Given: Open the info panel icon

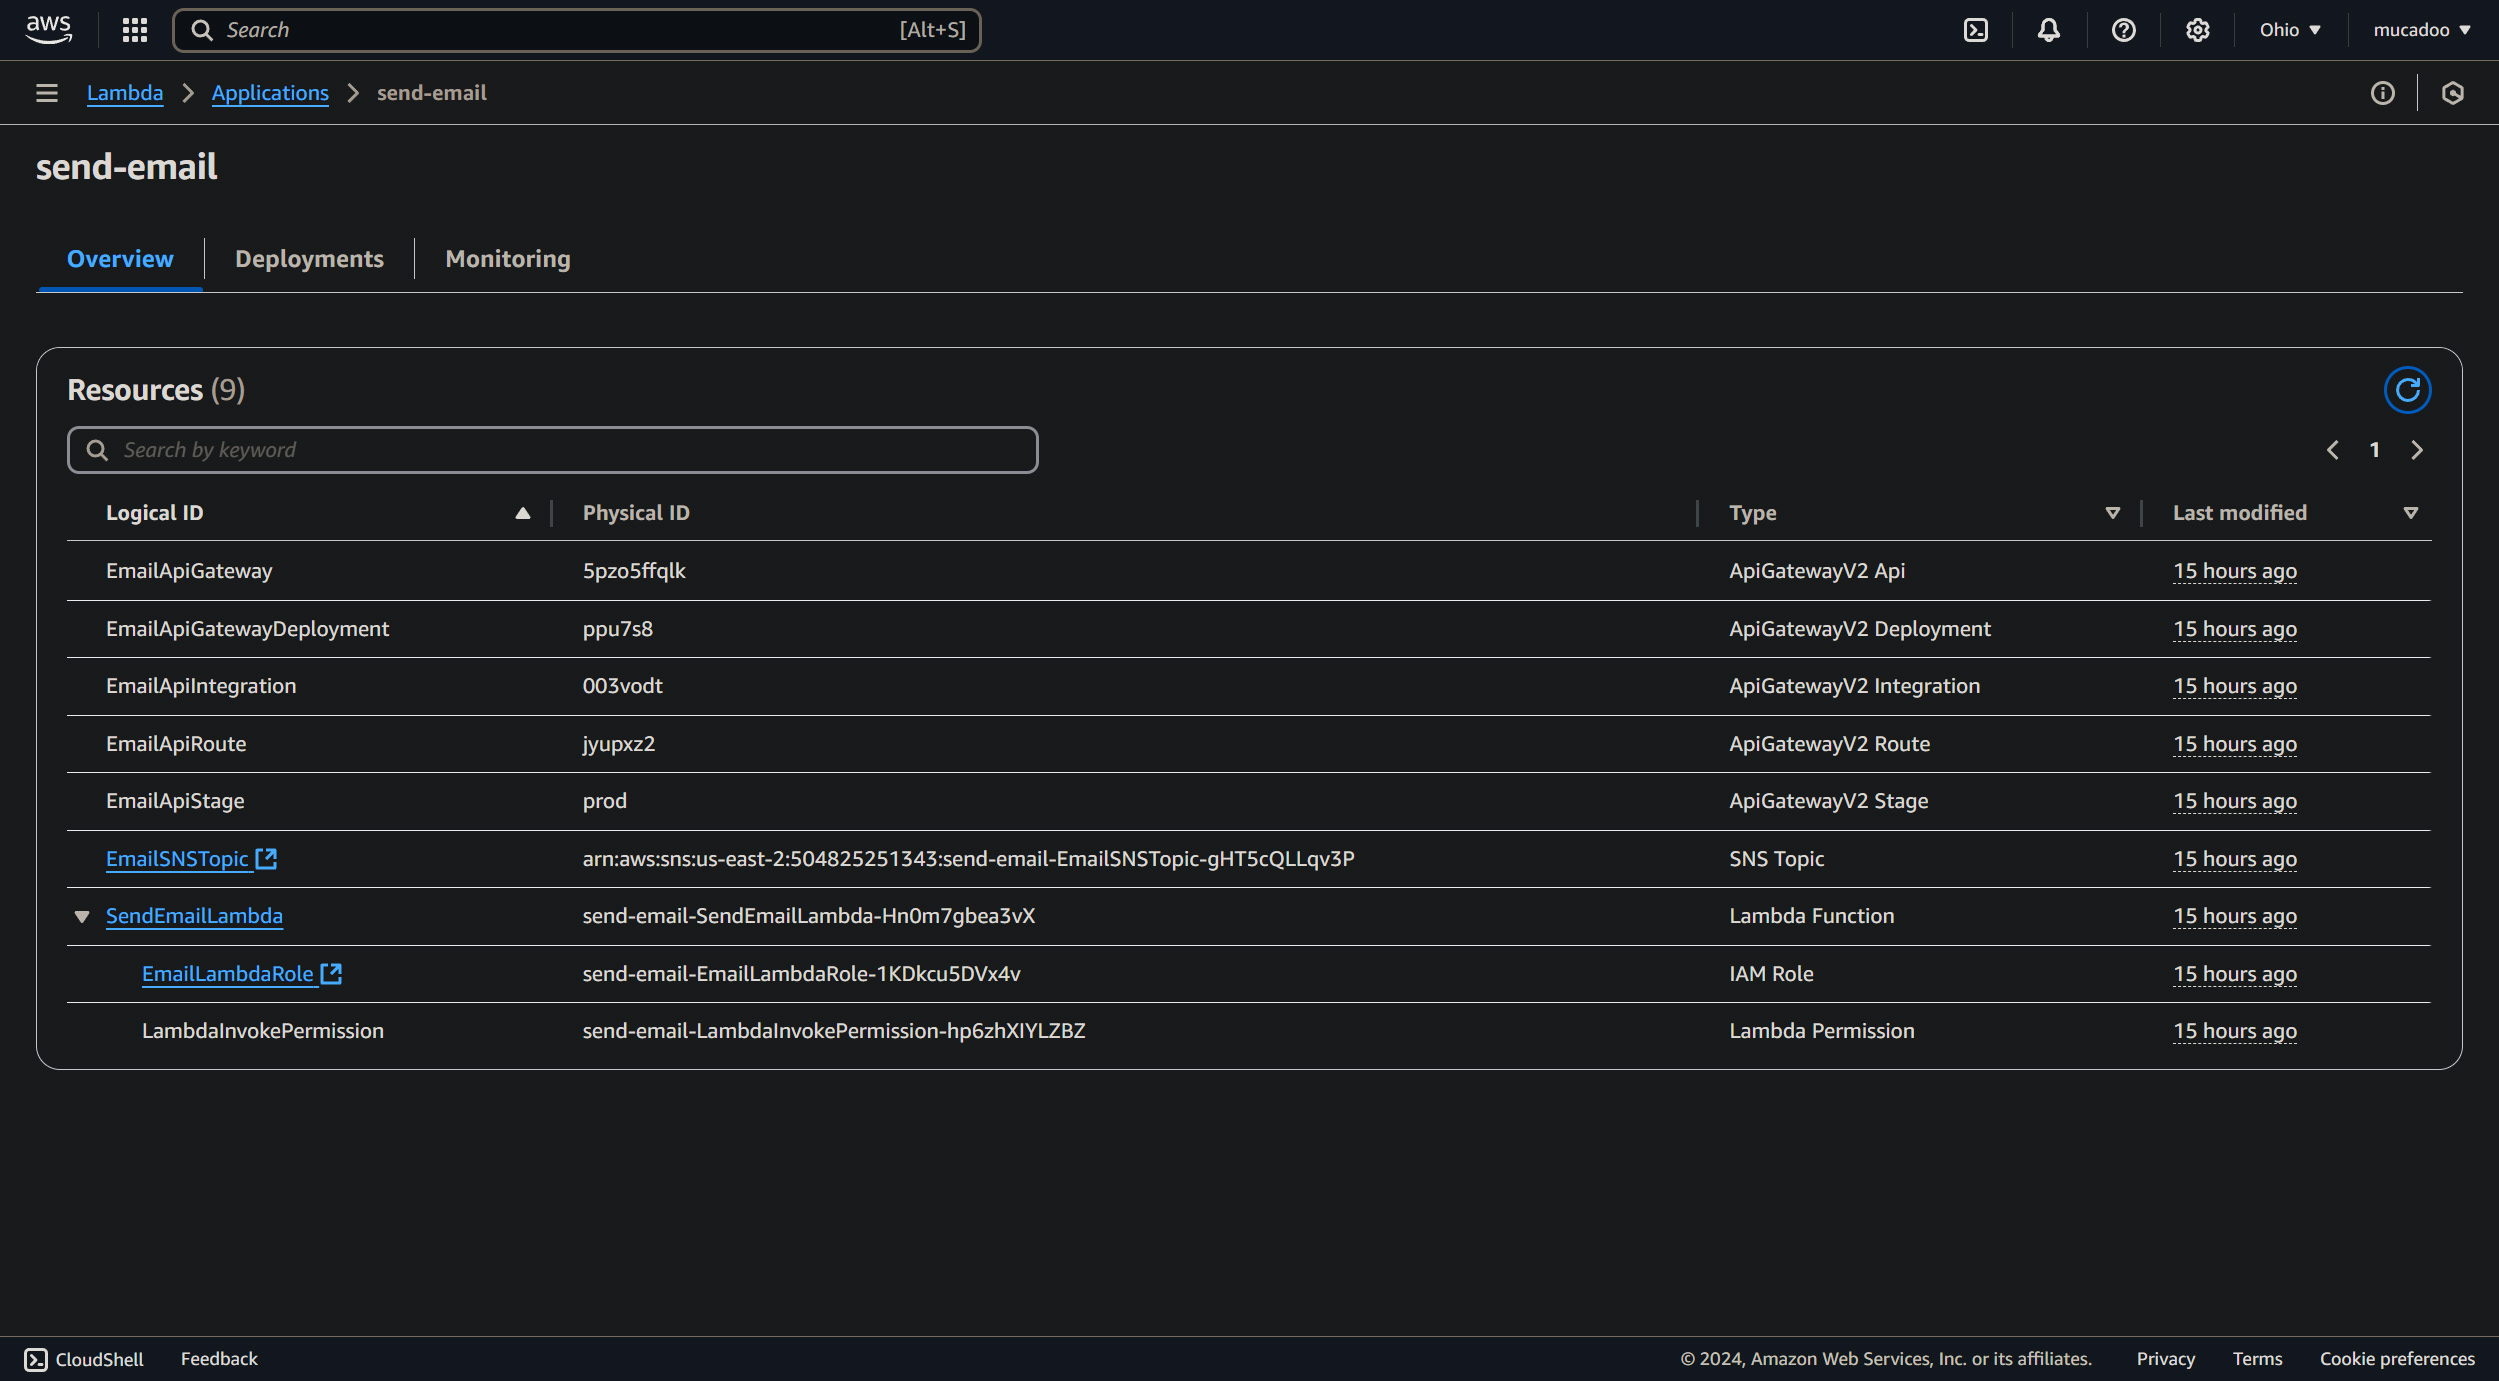Looking at the screenshot, I should click(2383, 93).
